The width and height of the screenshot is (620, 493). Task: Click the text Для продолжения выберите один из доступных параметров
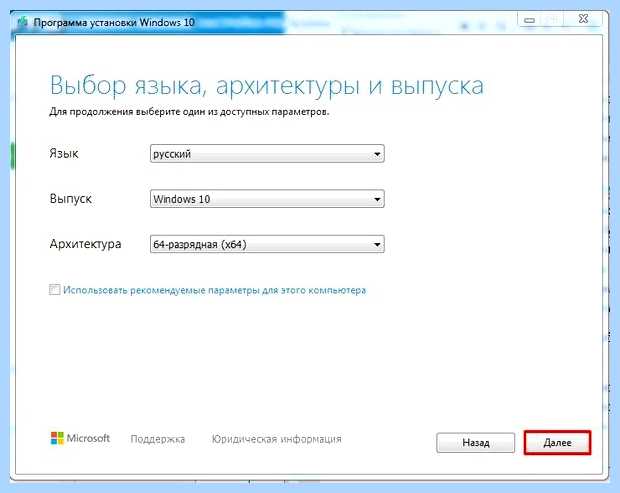(x=189, y=112)
